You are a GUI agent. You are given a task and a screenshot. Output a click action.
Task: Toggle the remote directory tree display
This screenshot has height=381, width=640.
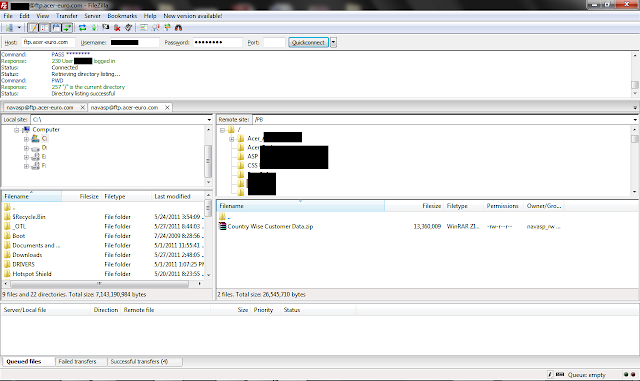coord(56,28)
